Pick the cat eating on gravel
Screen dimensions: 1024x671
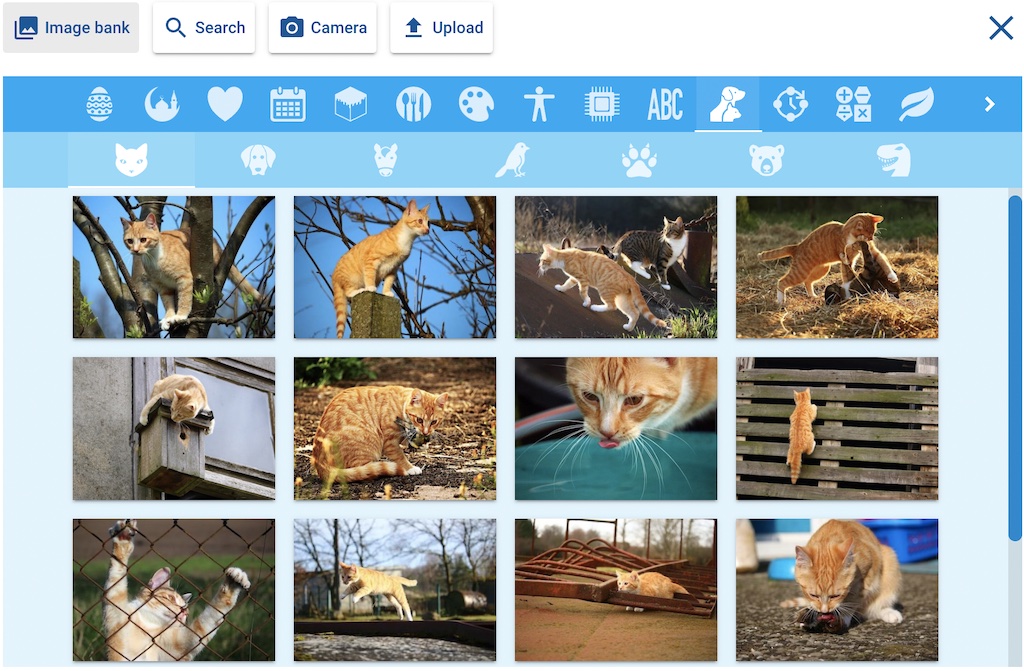837,590
